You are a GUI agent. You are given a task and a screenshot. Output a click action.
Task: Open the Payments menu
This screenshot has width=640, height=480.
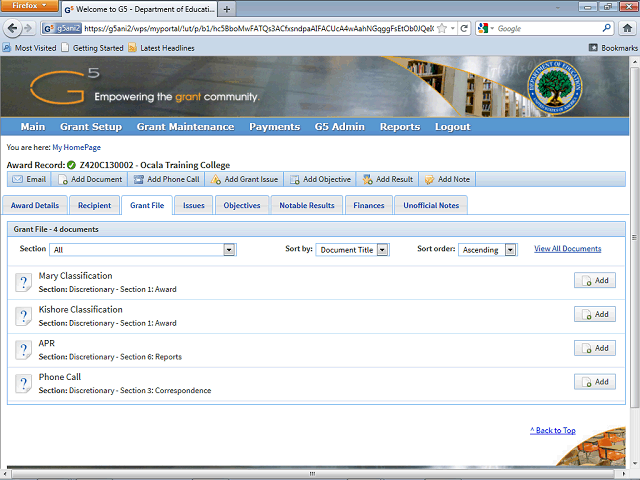(275, 127)
